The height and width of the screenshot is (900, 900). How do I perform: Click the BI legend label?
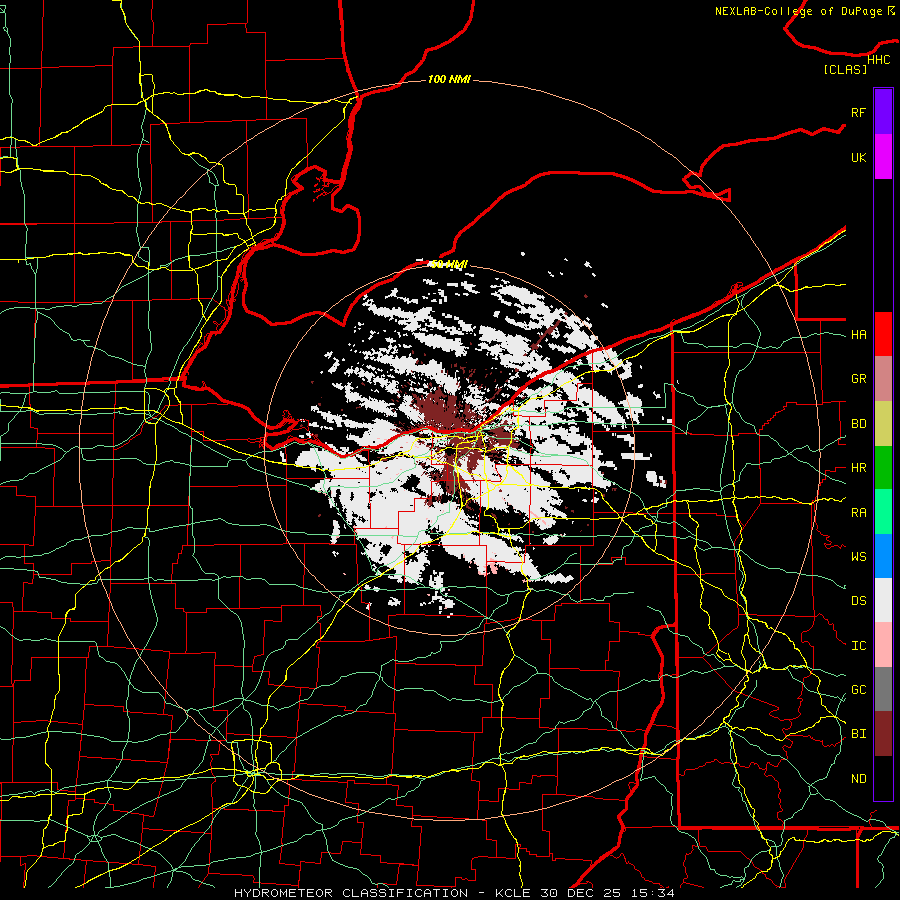coord(859,734)
